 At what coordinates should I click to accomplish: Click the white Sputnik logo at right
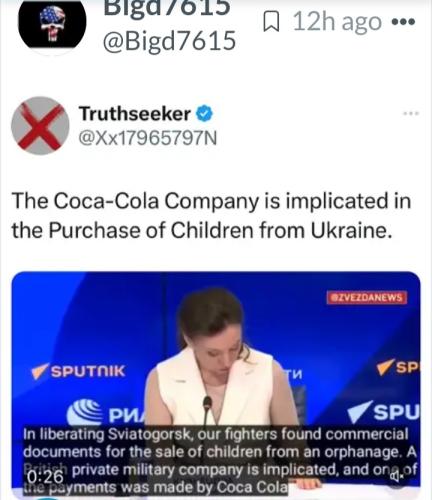[383, 412]
